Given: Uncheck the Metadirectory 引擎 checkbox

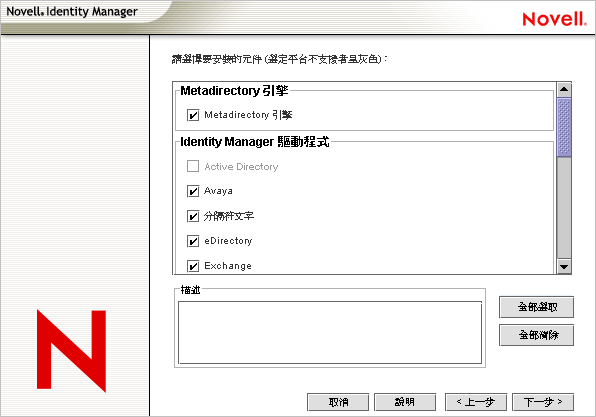Looking at the screenshot, I should click(193, 115).
